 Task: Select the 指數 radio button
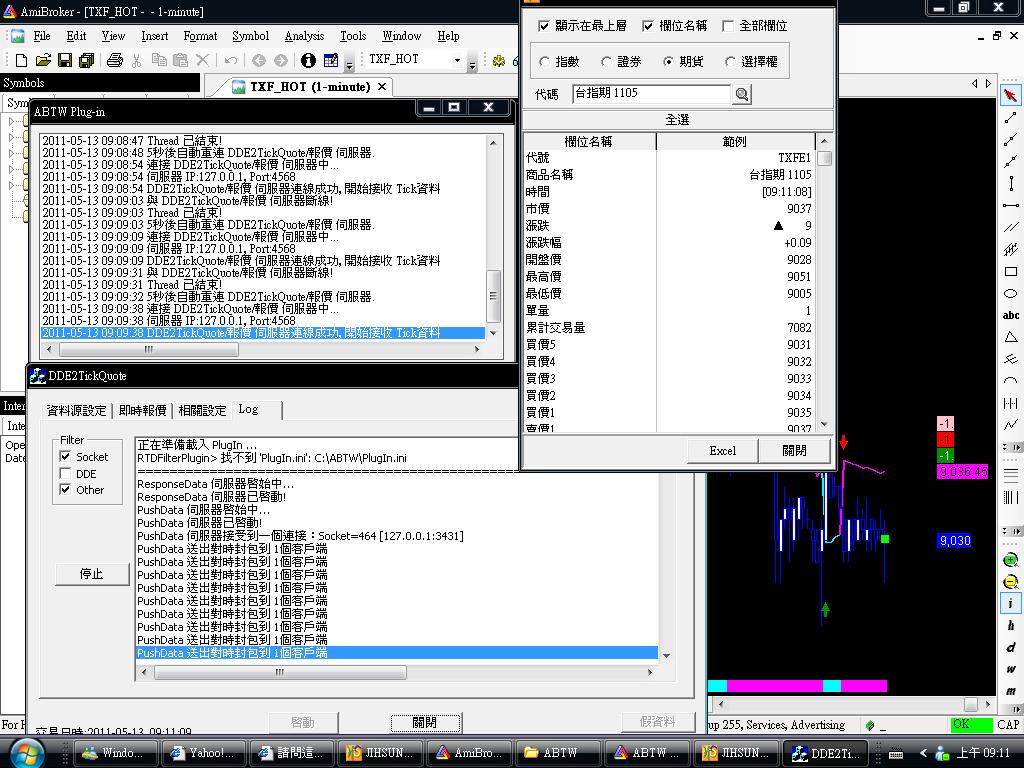545,61
